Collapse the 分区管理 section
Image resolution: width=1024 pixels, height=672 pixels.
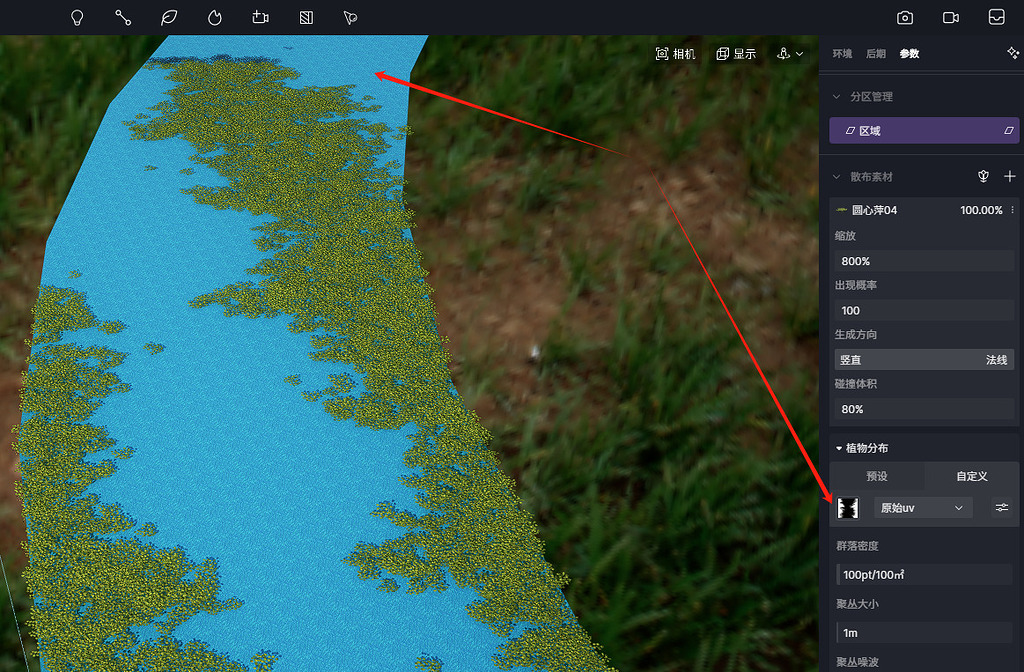pos(838,97)
